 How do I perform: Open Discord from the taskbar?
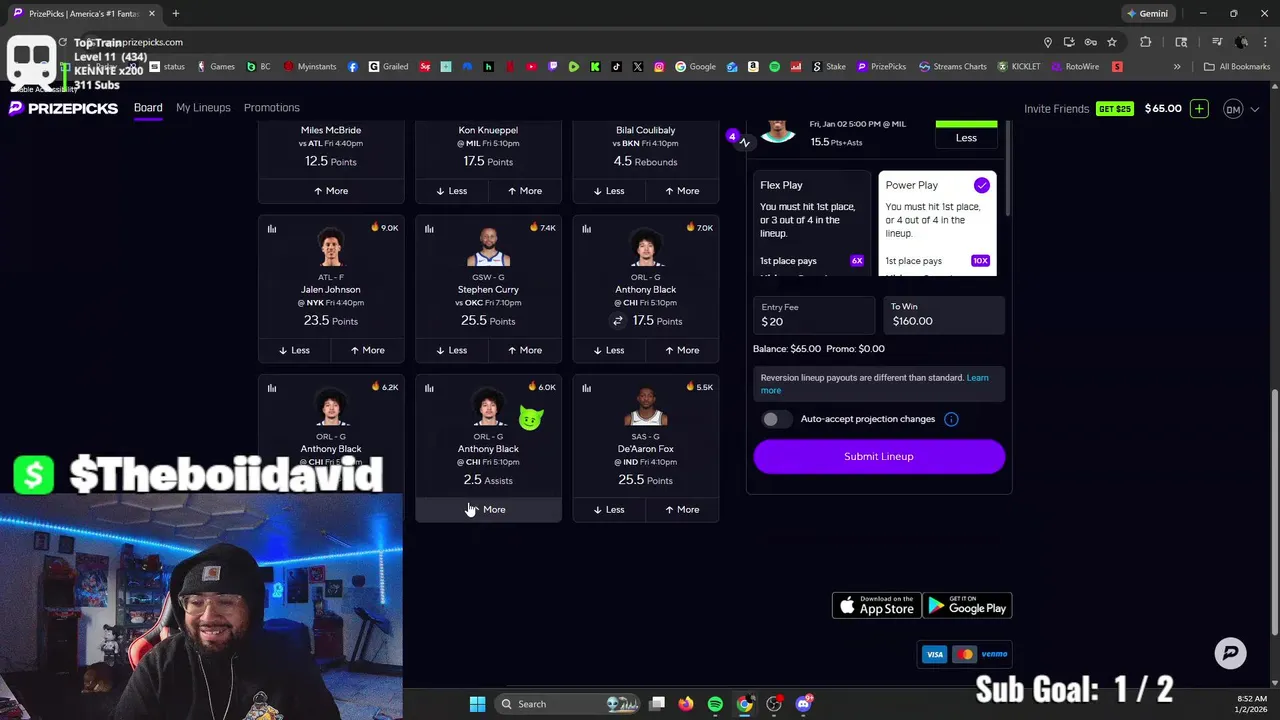coord(803,704)
